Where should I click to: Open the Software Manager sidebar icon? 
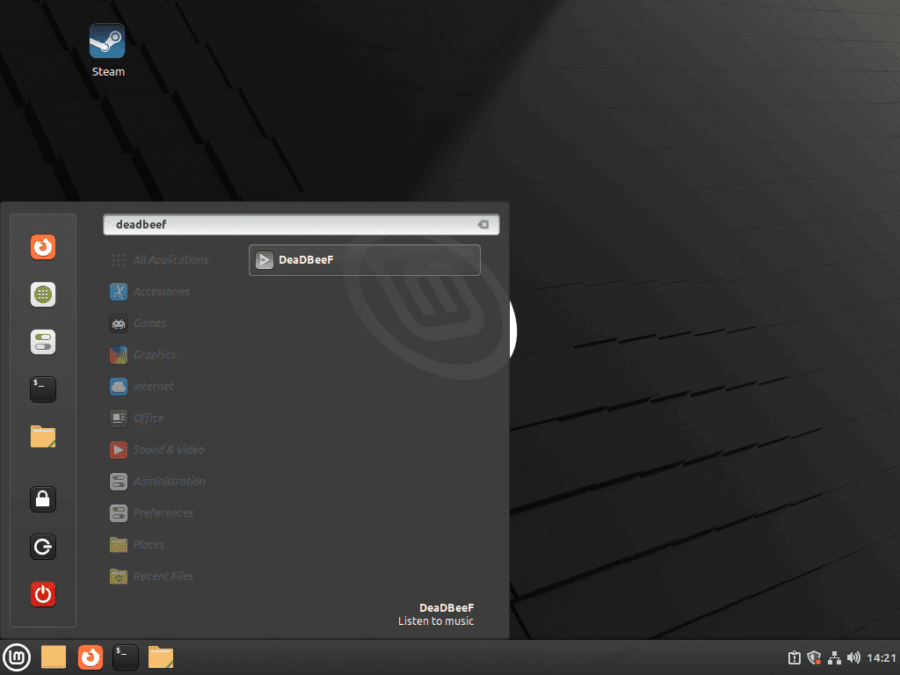coord(42,294)
